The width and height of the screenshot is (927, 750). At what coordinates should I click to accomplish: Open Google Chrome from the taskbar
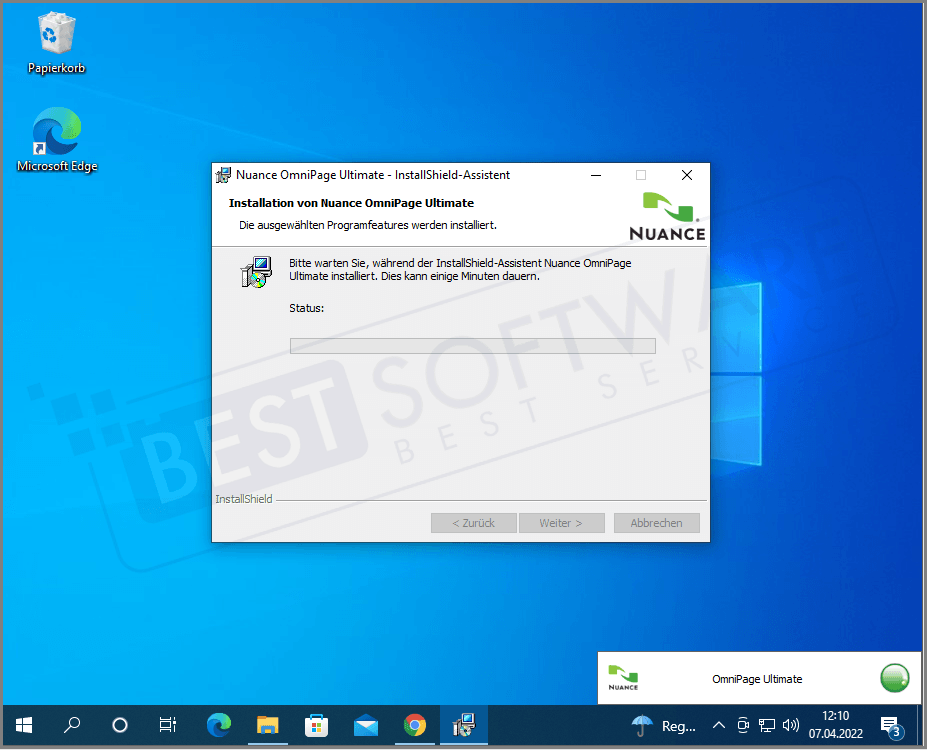[415, 725]
